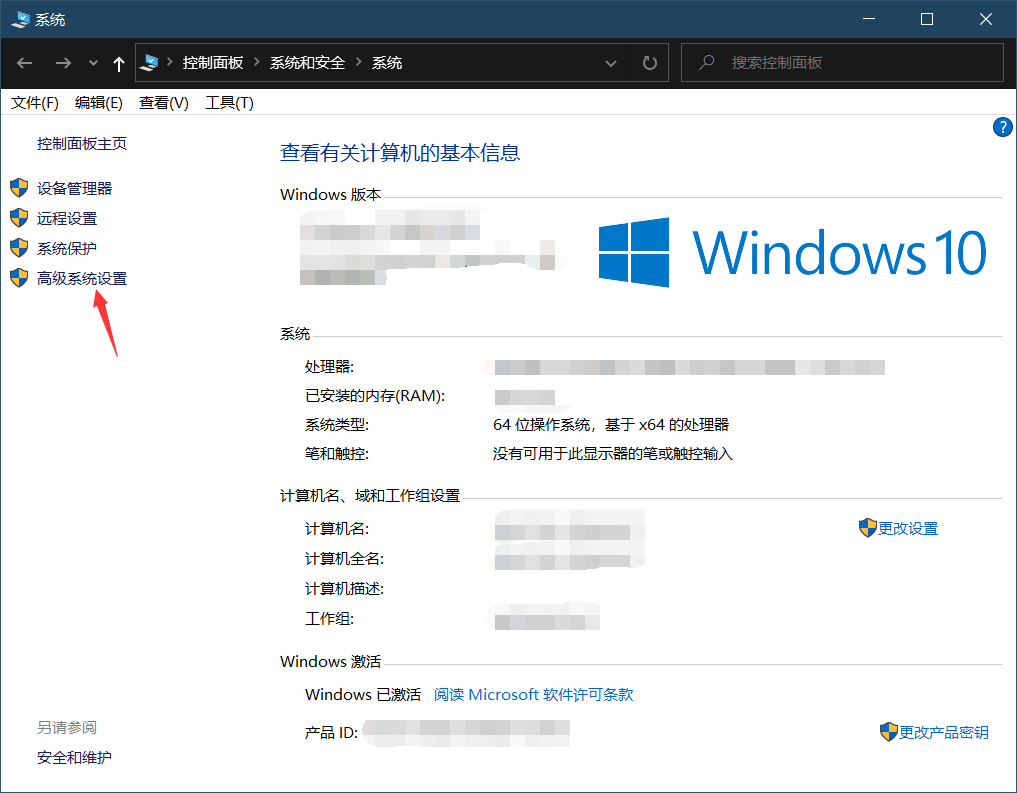
Task: Expand chevron after 系统和安全 breadcrumb
Action: 358,62
